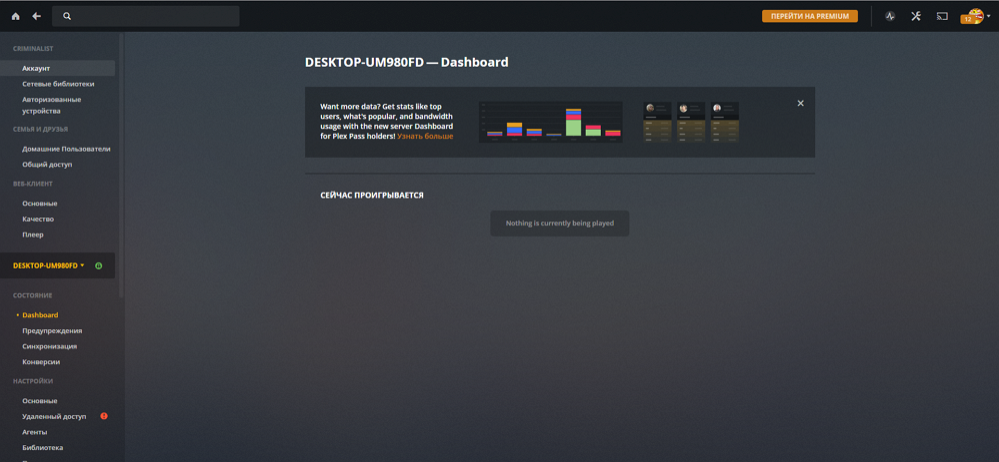Image resolution: width=999 pixels, height=462 pixels.
Task: Click the DESKTOP-UM980FD — Dashboard title
Action: [406, 62]
